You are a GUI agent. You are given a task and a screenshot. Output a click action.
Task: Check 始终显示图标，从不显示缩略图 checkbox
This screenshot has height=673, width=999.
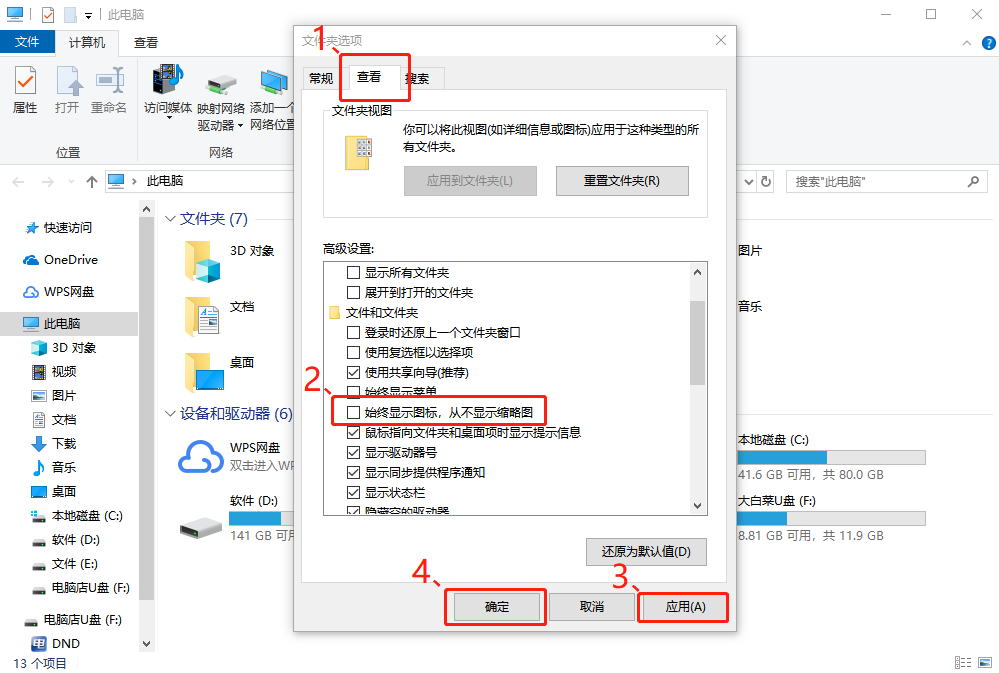(353, 412)
